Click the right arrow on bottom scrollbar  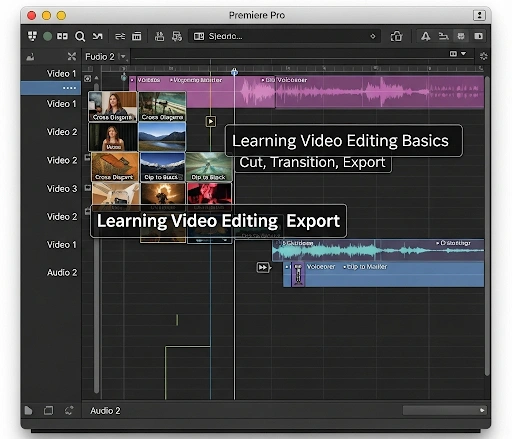pos(482,410)
